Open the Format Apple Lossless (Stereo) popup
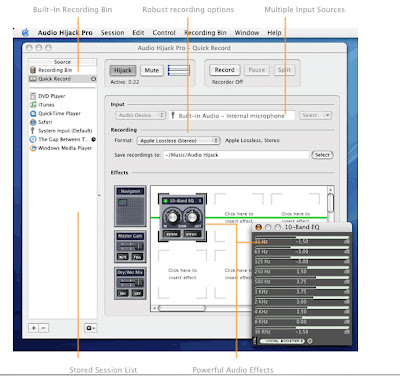 pos(179,141)
